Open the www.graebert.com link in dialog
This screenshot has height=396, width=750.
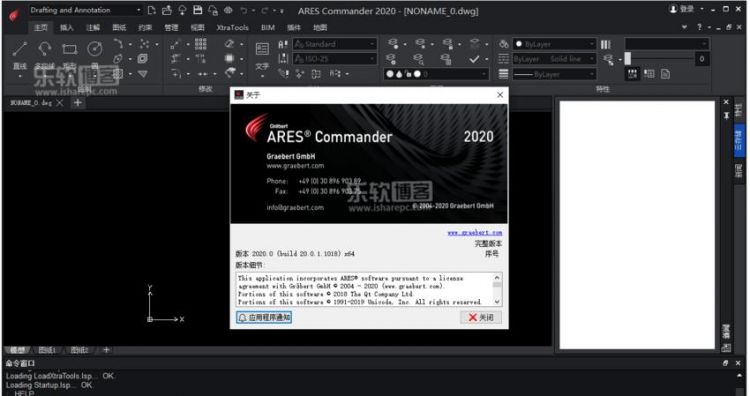[x=474, y=232]
